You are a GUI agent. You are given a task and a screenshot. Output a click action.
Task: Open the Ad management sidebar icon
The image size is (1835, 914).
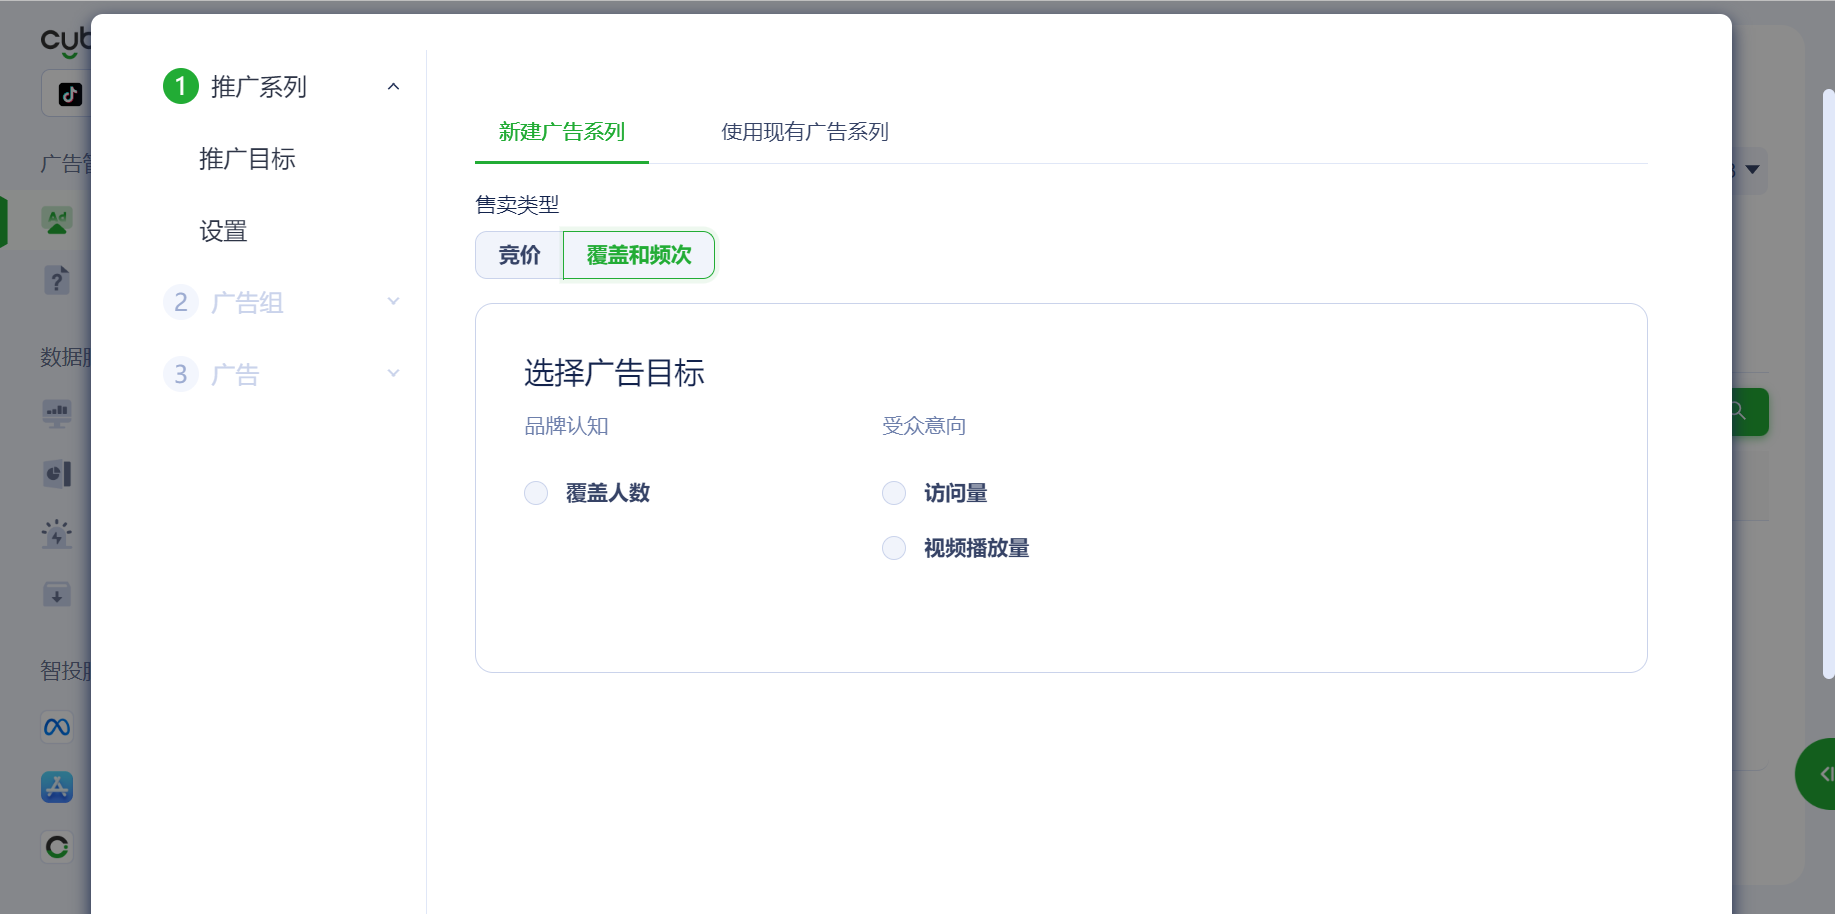(57, 221)
